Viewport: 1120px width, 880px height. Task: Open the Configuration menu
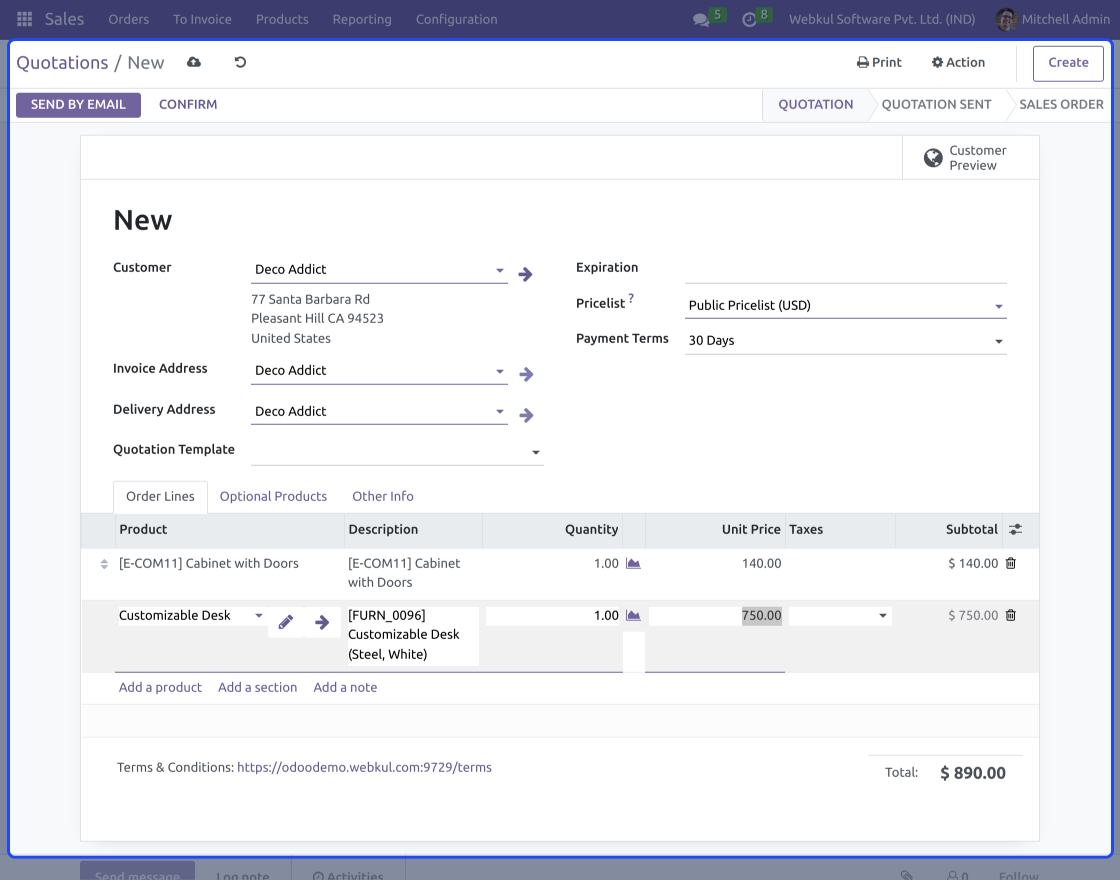click(456, 19)
